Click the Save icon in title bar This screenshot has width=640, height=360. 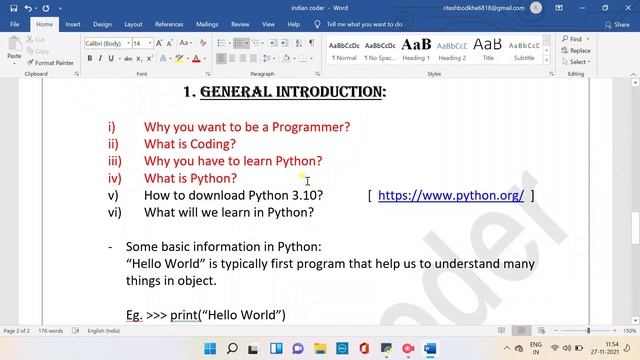click(x=13, y=8)
